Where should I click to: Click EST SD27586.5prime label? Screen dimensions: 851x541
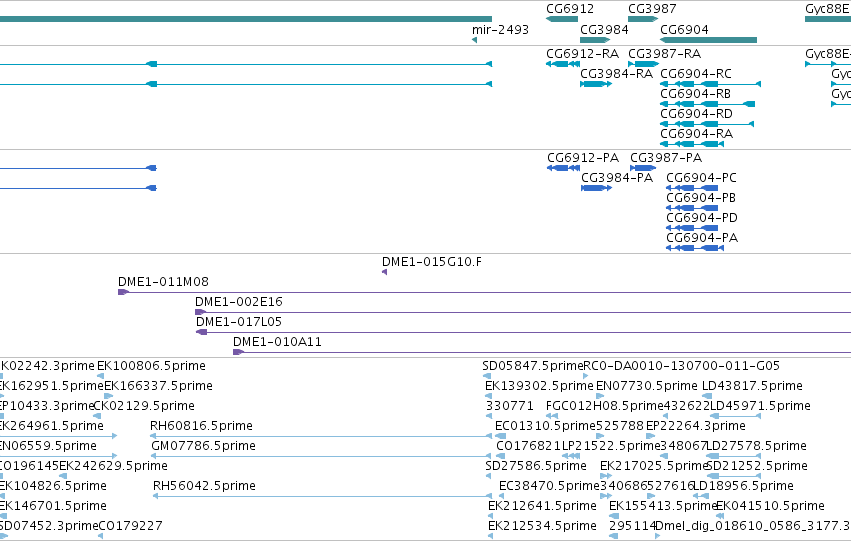[536, 467]
